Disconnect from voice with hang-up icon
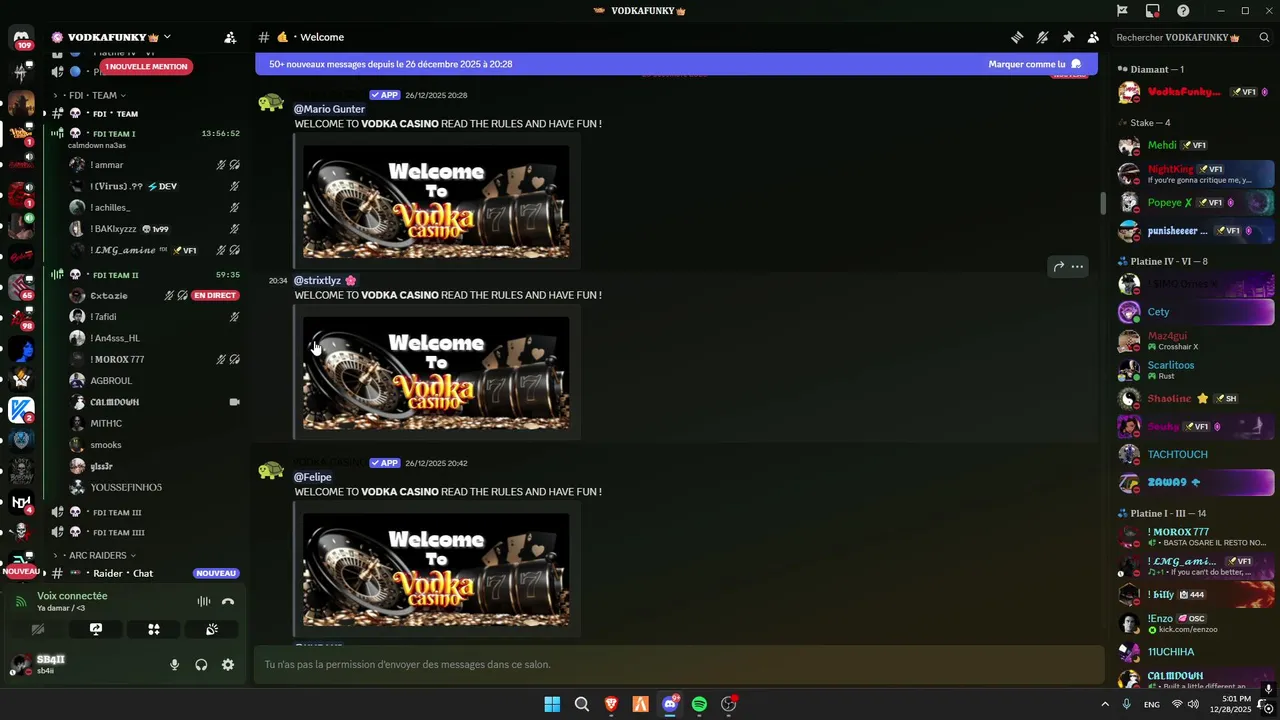Image resolution: width=1280 pixels, height=720 pixels. click(228, 601)
